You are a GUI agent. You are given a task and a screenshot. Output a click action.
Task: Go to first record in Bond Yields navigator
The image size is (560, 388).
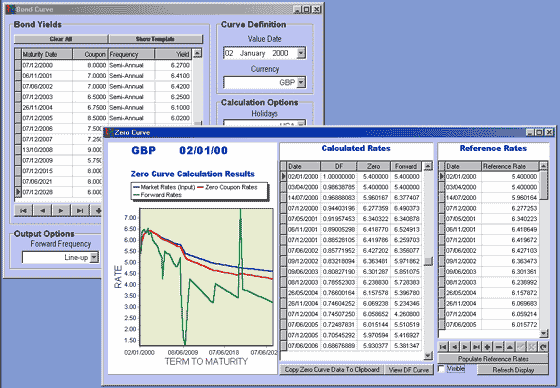[24, 210]
